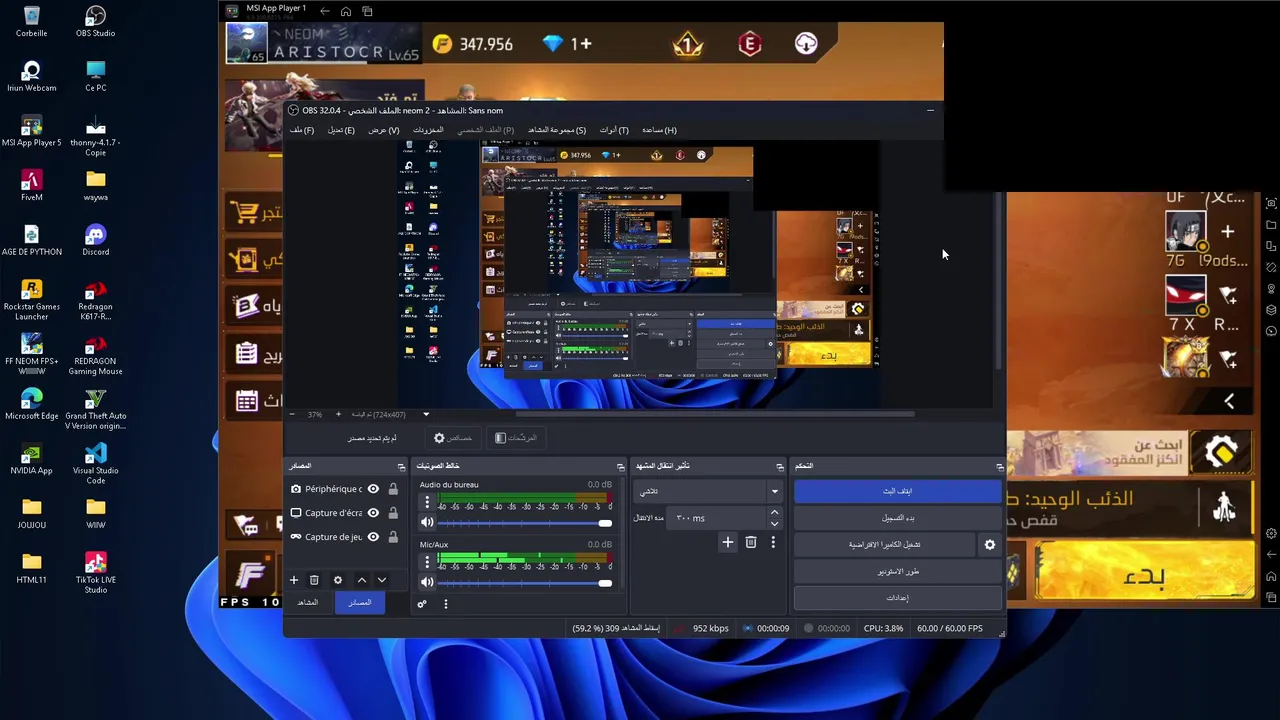Viewport: 1280px width, 720px height.
Task: Adjust Audio du bureau volume slider
Action: (x=525, y=523)
